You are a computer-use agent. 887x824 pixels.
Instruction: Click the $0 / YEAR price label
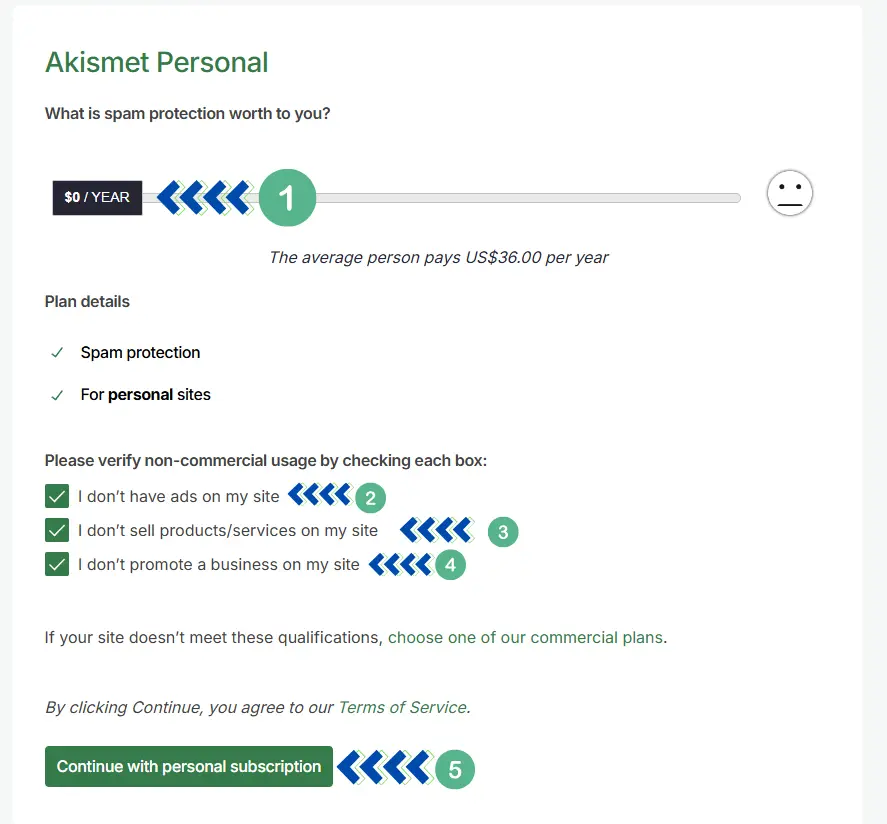click(x=97, y=198)
